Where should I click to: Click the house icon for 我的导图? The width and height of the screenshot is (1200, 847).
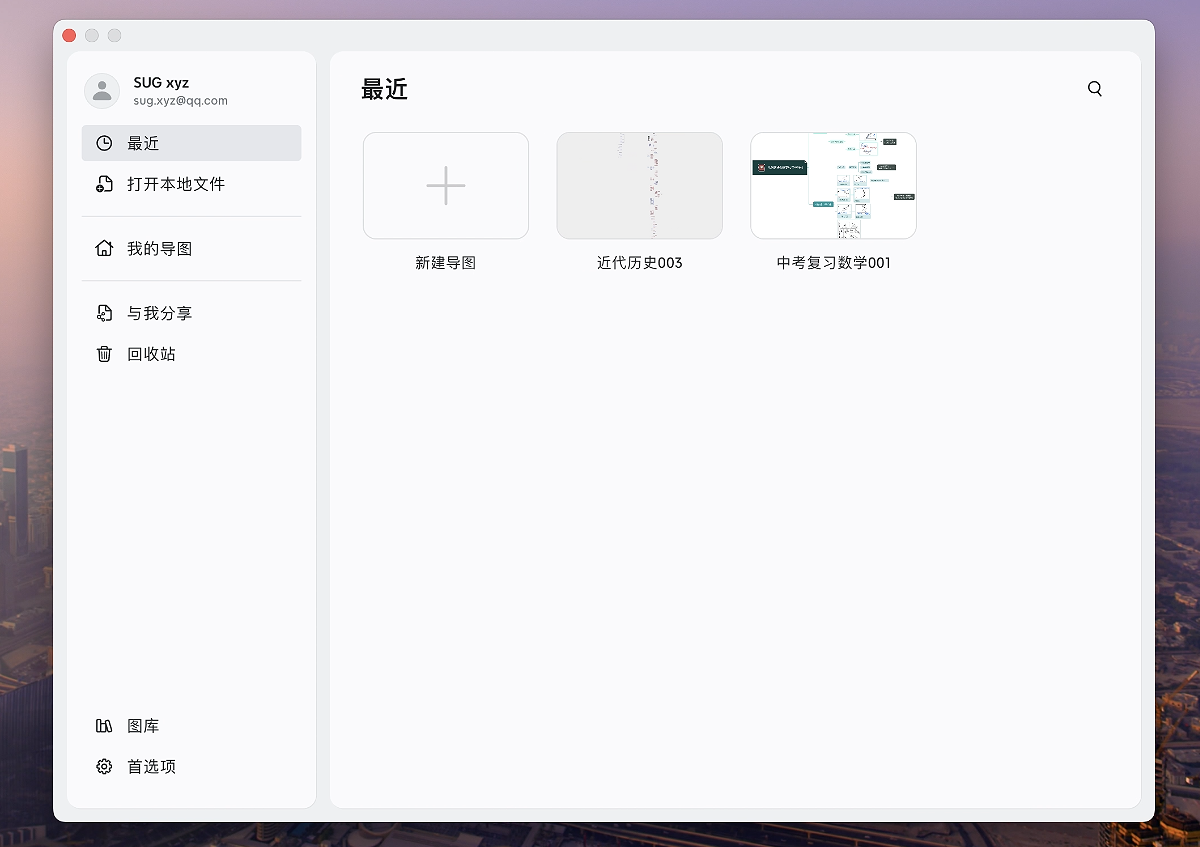click(x=104, y=248)
